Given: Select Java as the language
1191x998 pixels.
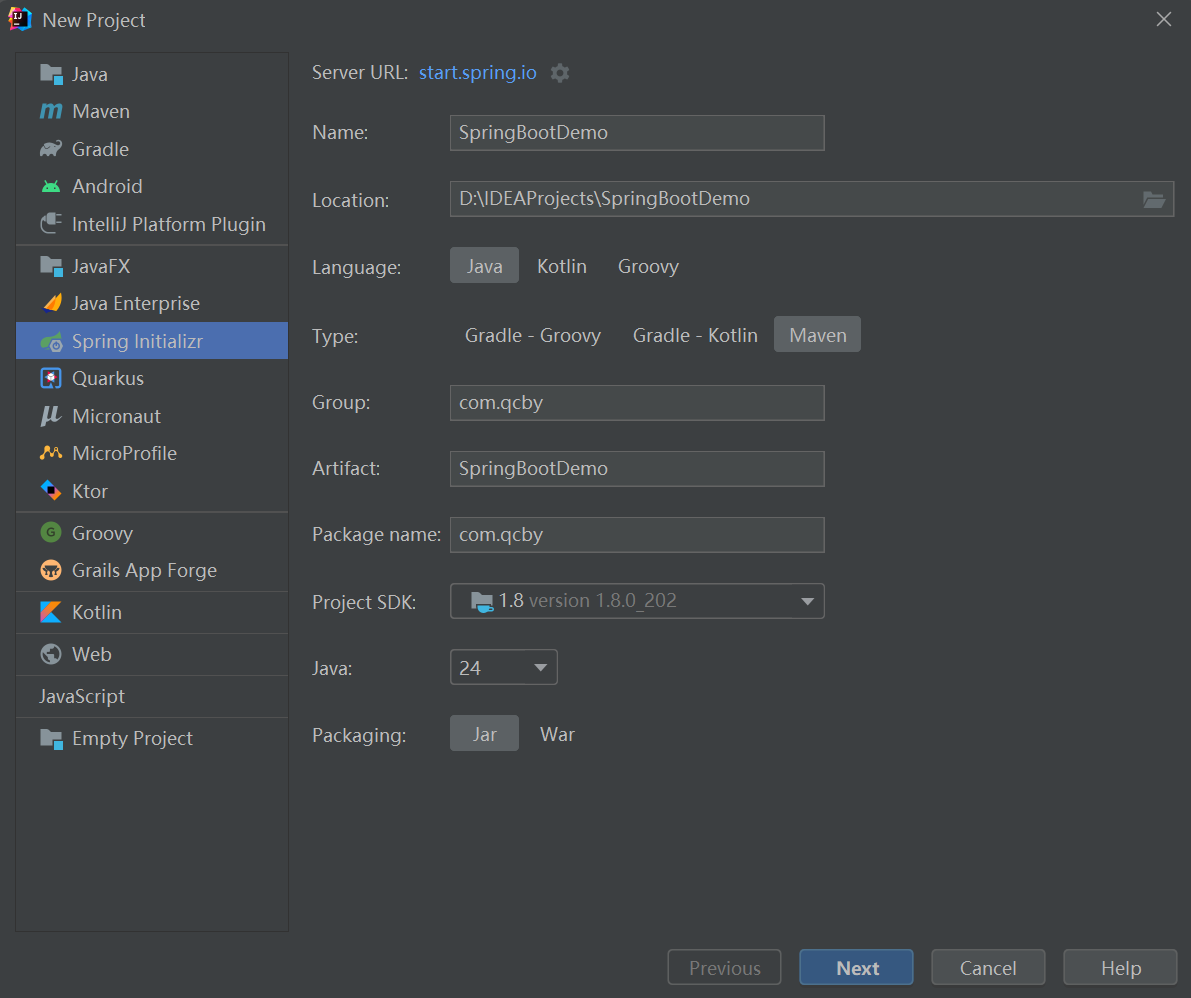Looking at the screenshot, I should tap(484, 265).
